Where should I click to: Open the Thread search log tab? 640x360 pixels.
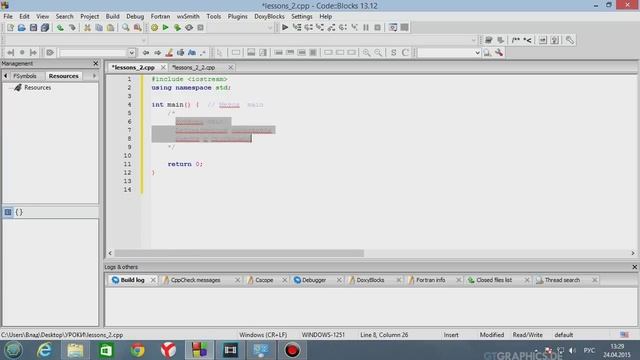click(x=562, y=280)
